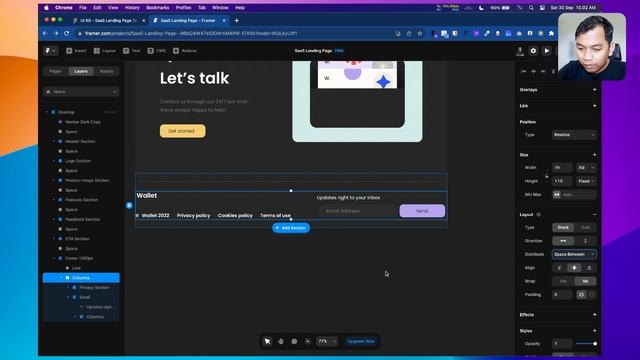
Task: Set direction to vertical
Action: (585, 241)
